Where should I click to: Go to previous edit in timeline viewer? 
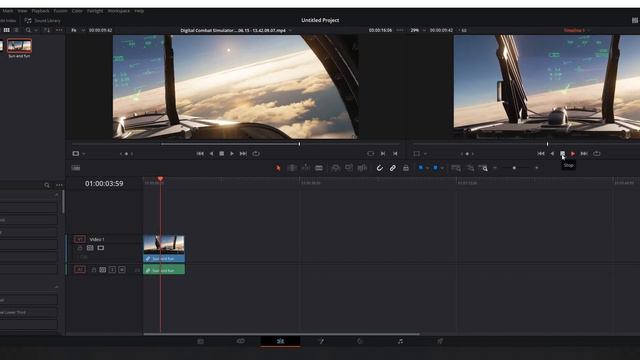[x=541, y=153]
